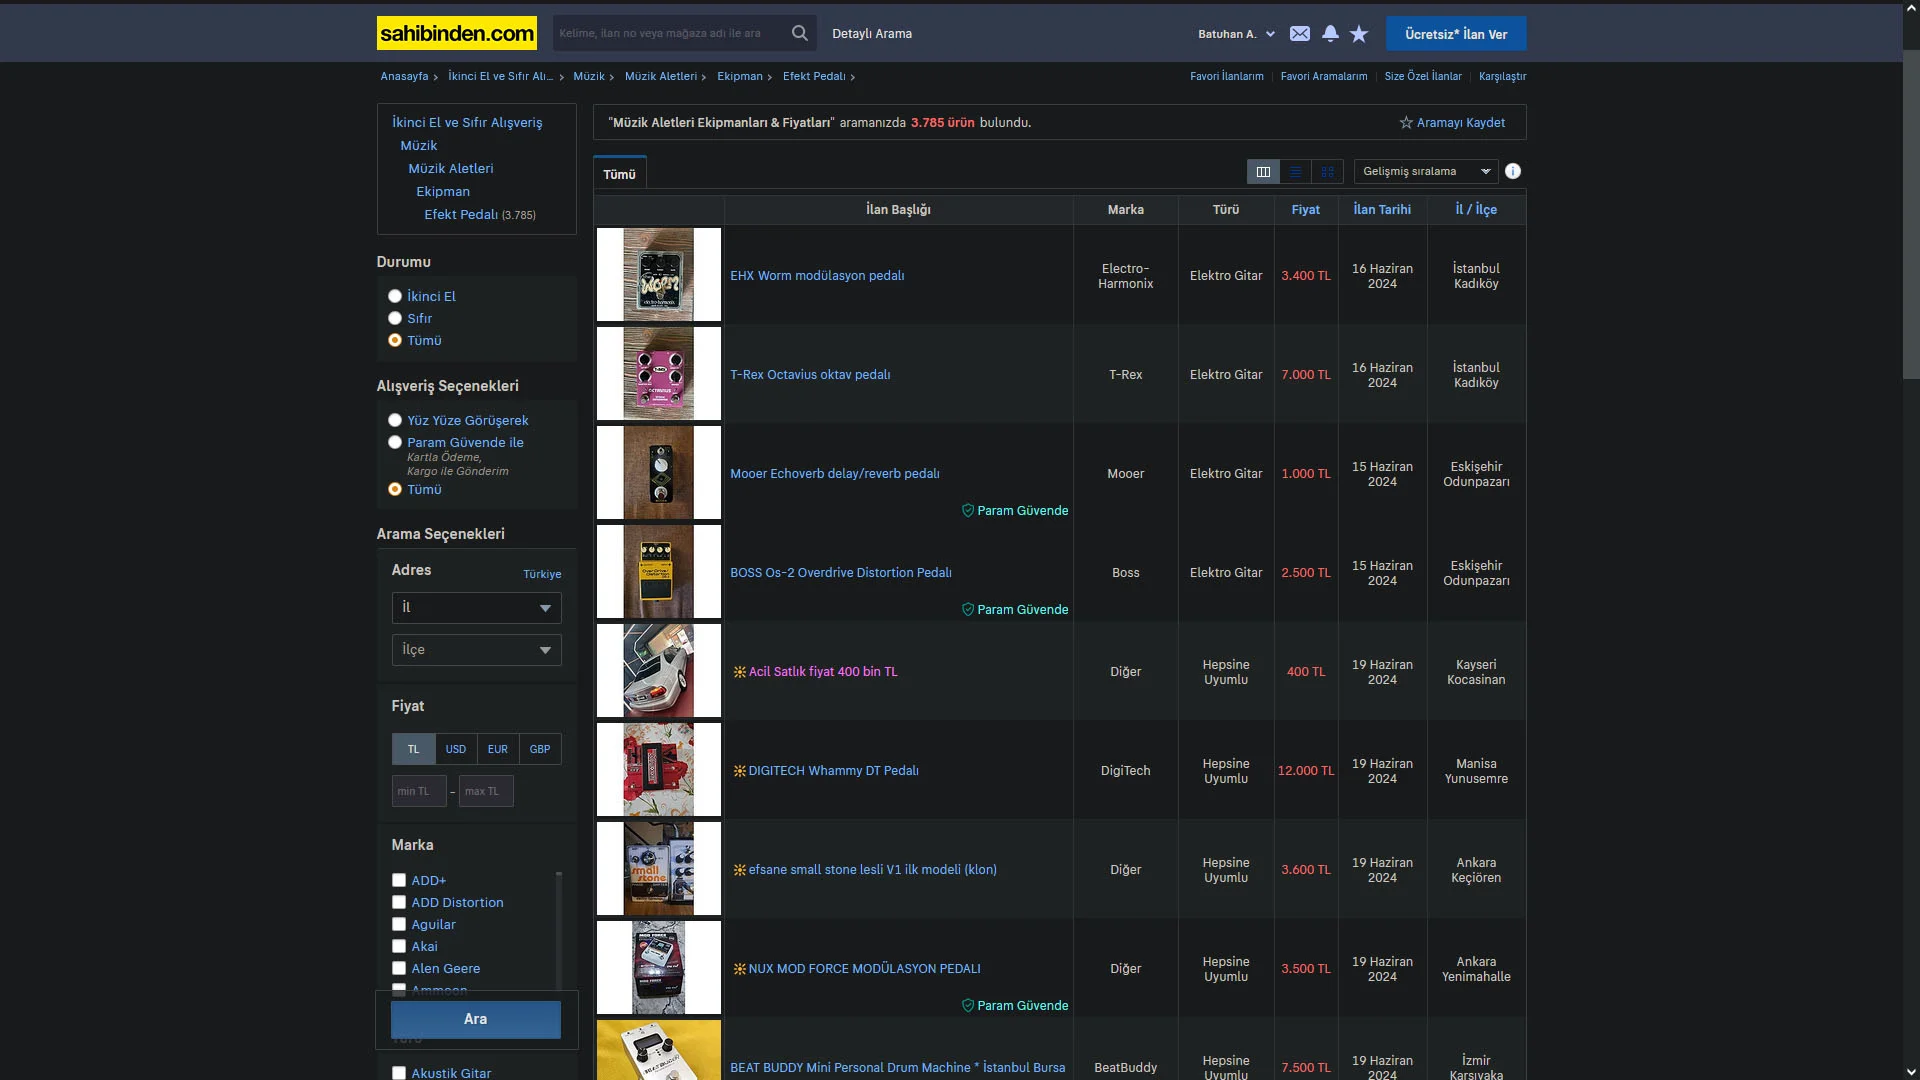Select Tümü radio under Durumu
The width and height of the screenshot is (1920, 1080).
[x=395, y=340]
